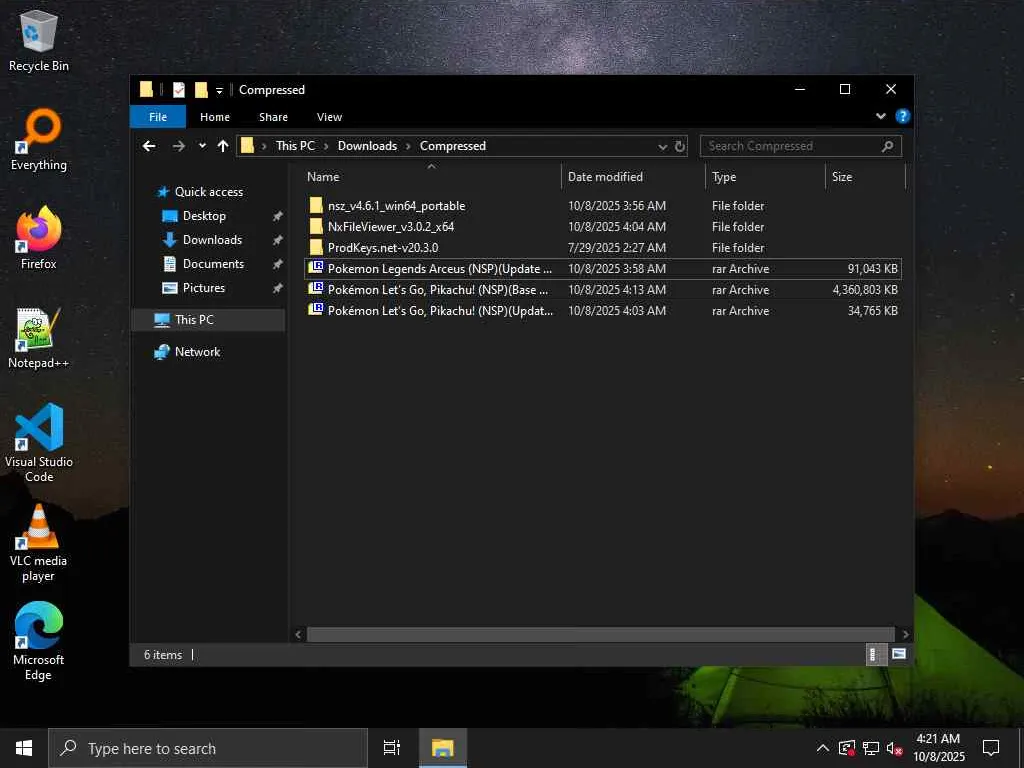Viewport: 1024px width, 768px height.
Task: Select Pokémon Let's Go Pikachu Base archive
Action: tap(602, 289)
